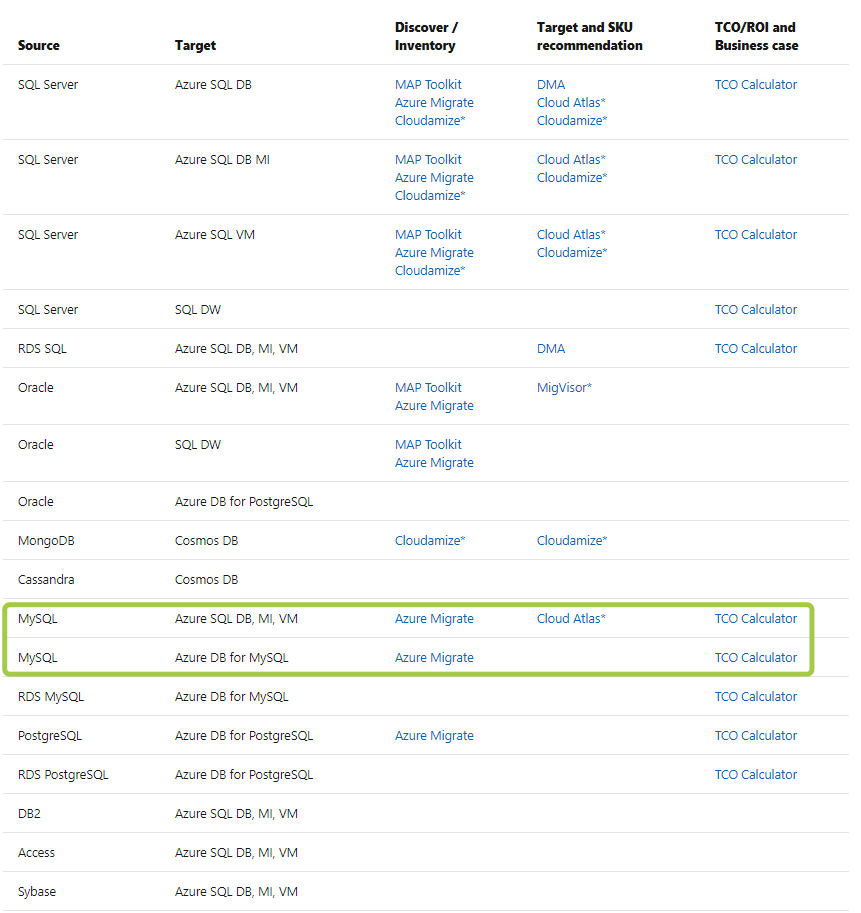Viewport: 861px width, 913px height.
Task: Open Cloudamize* SKU link in Azure SQL DB MI row
Action: point(572,178)
